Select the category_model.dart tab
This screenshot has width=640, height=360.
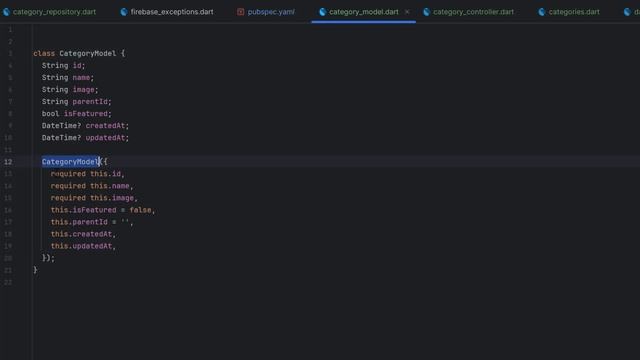click(x=364, y=12)
